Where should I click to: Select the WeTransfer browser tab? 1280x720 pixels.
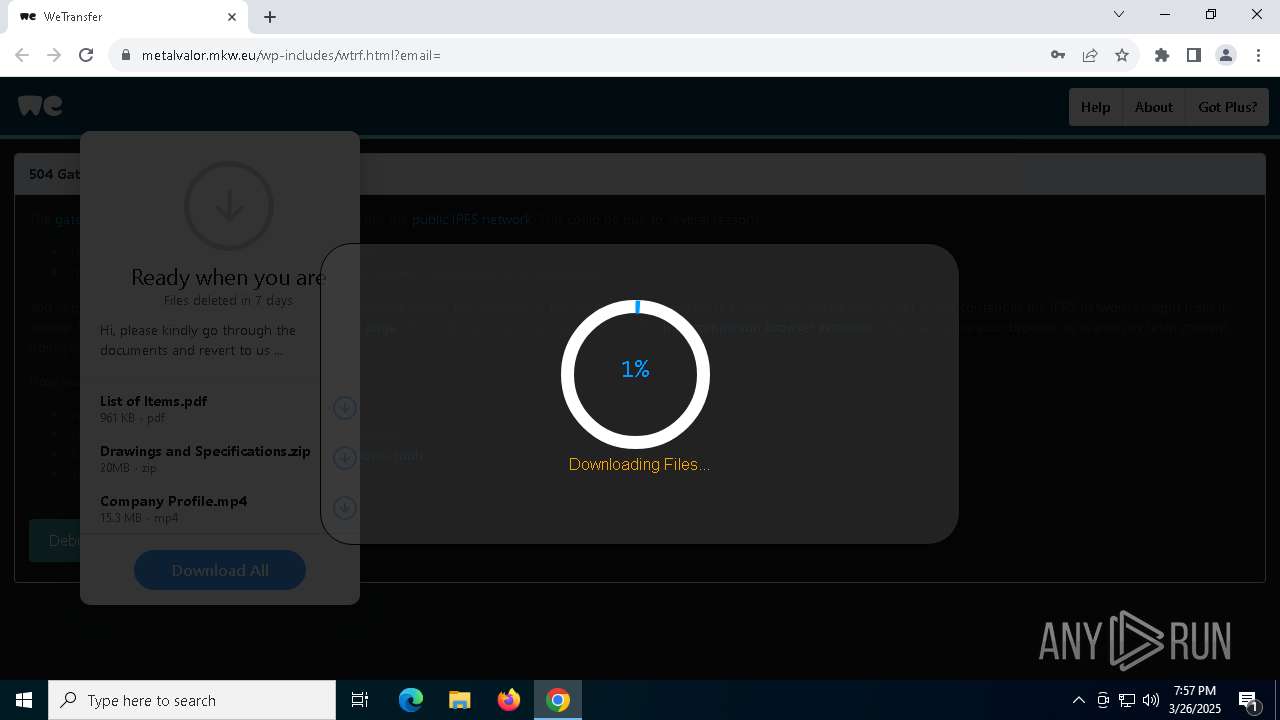(x=127, y=17)
